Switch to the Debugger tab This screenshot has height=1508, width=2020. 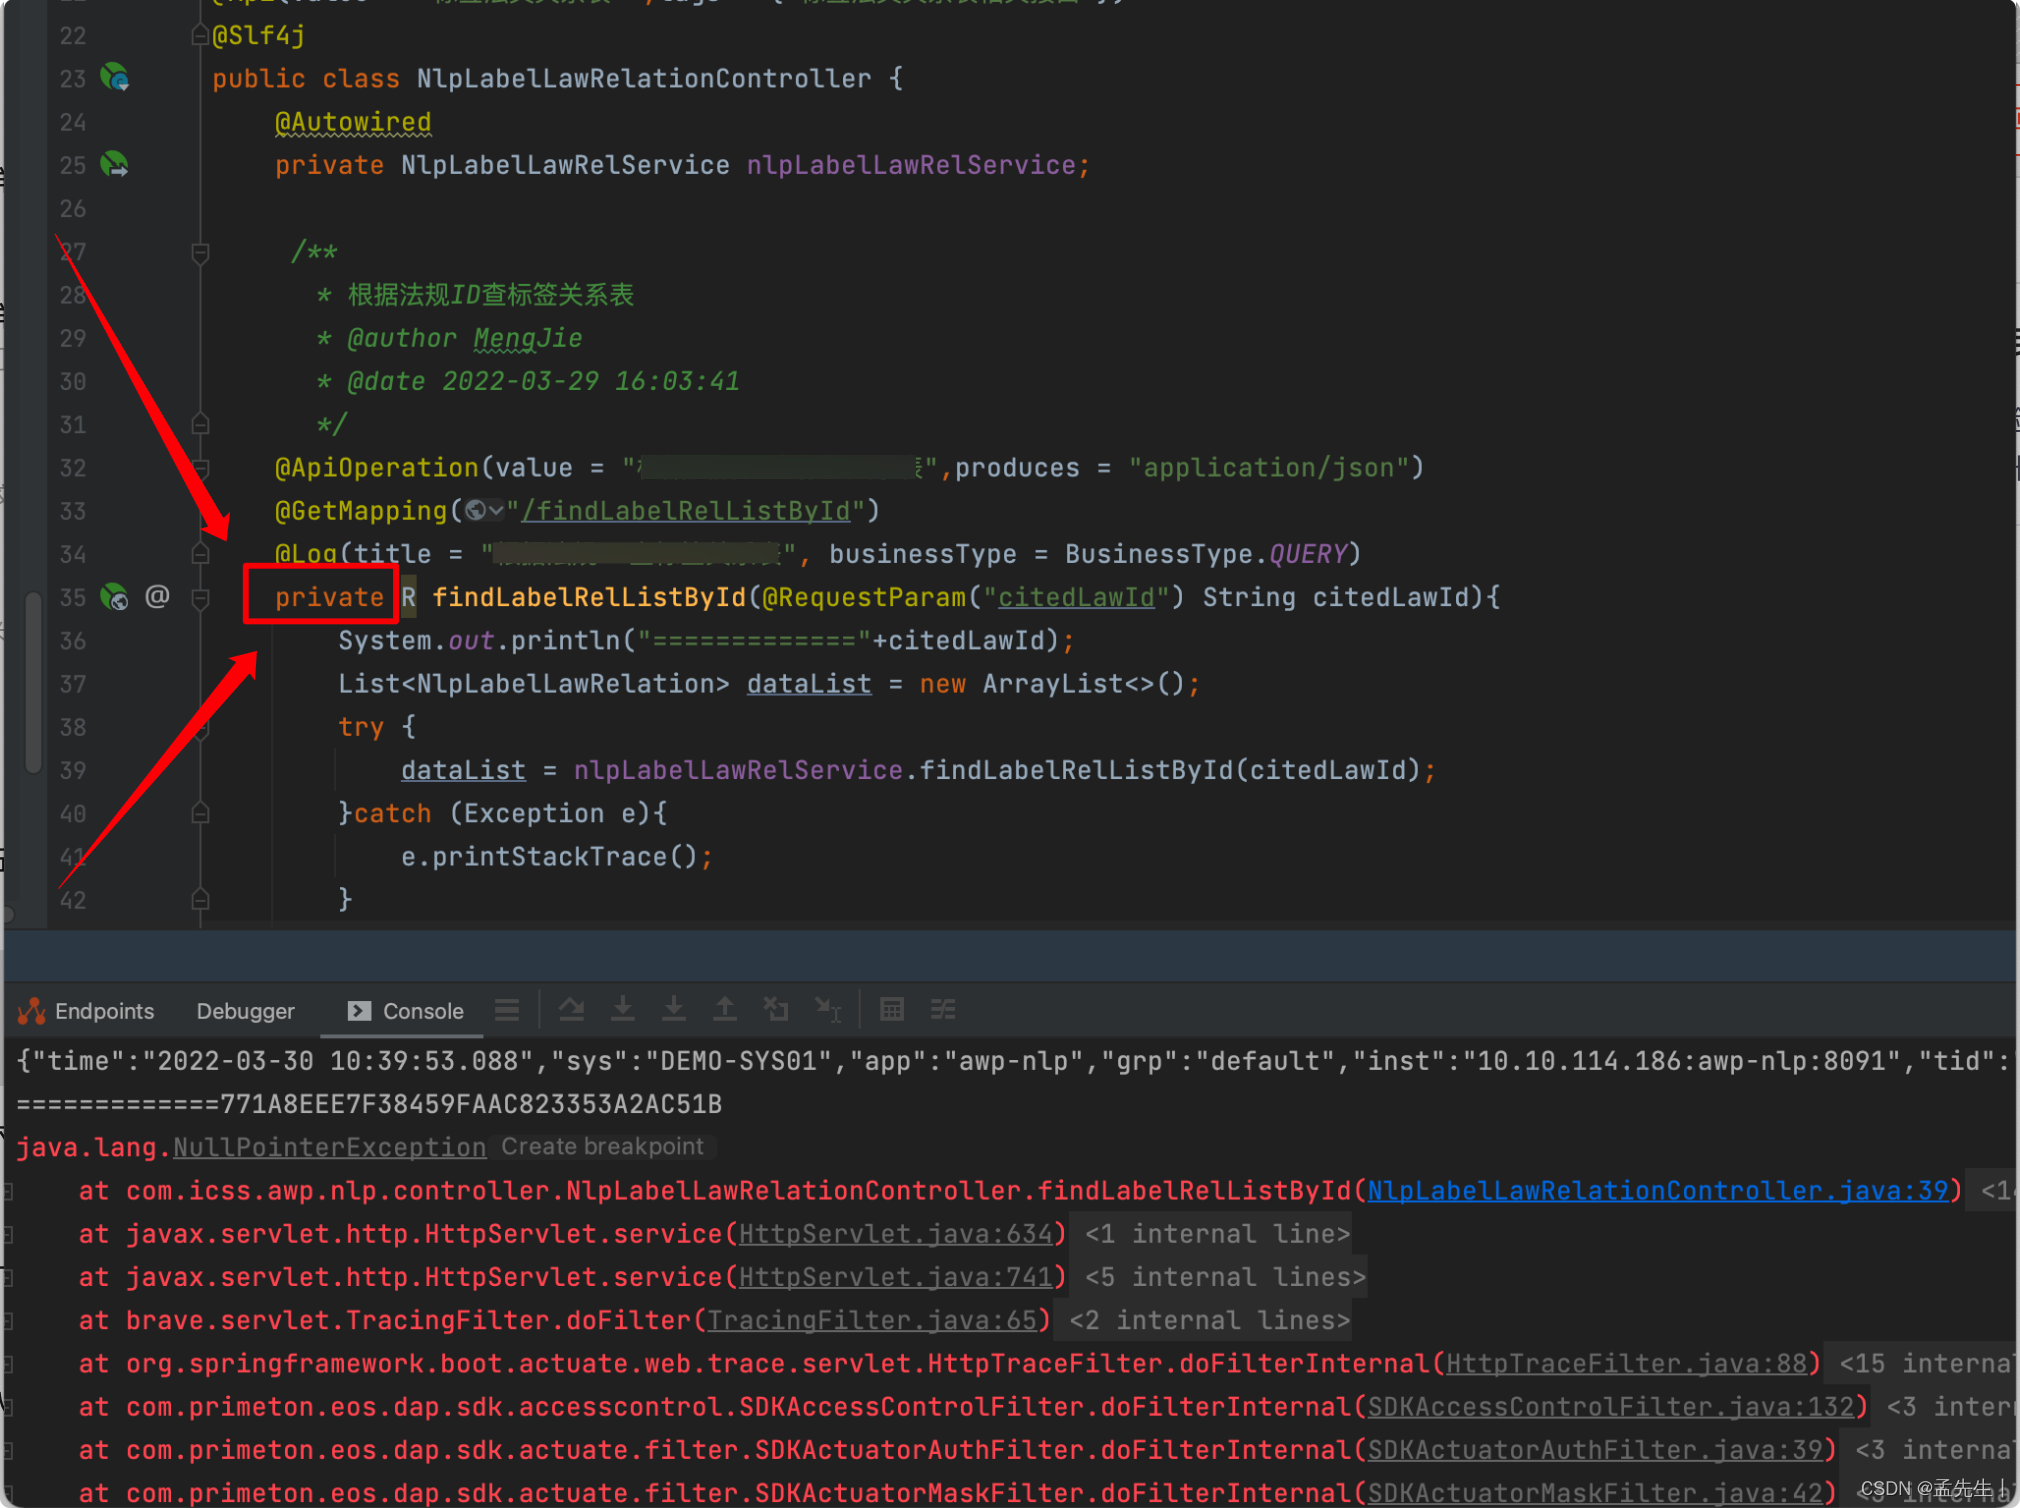(245, 1011)
